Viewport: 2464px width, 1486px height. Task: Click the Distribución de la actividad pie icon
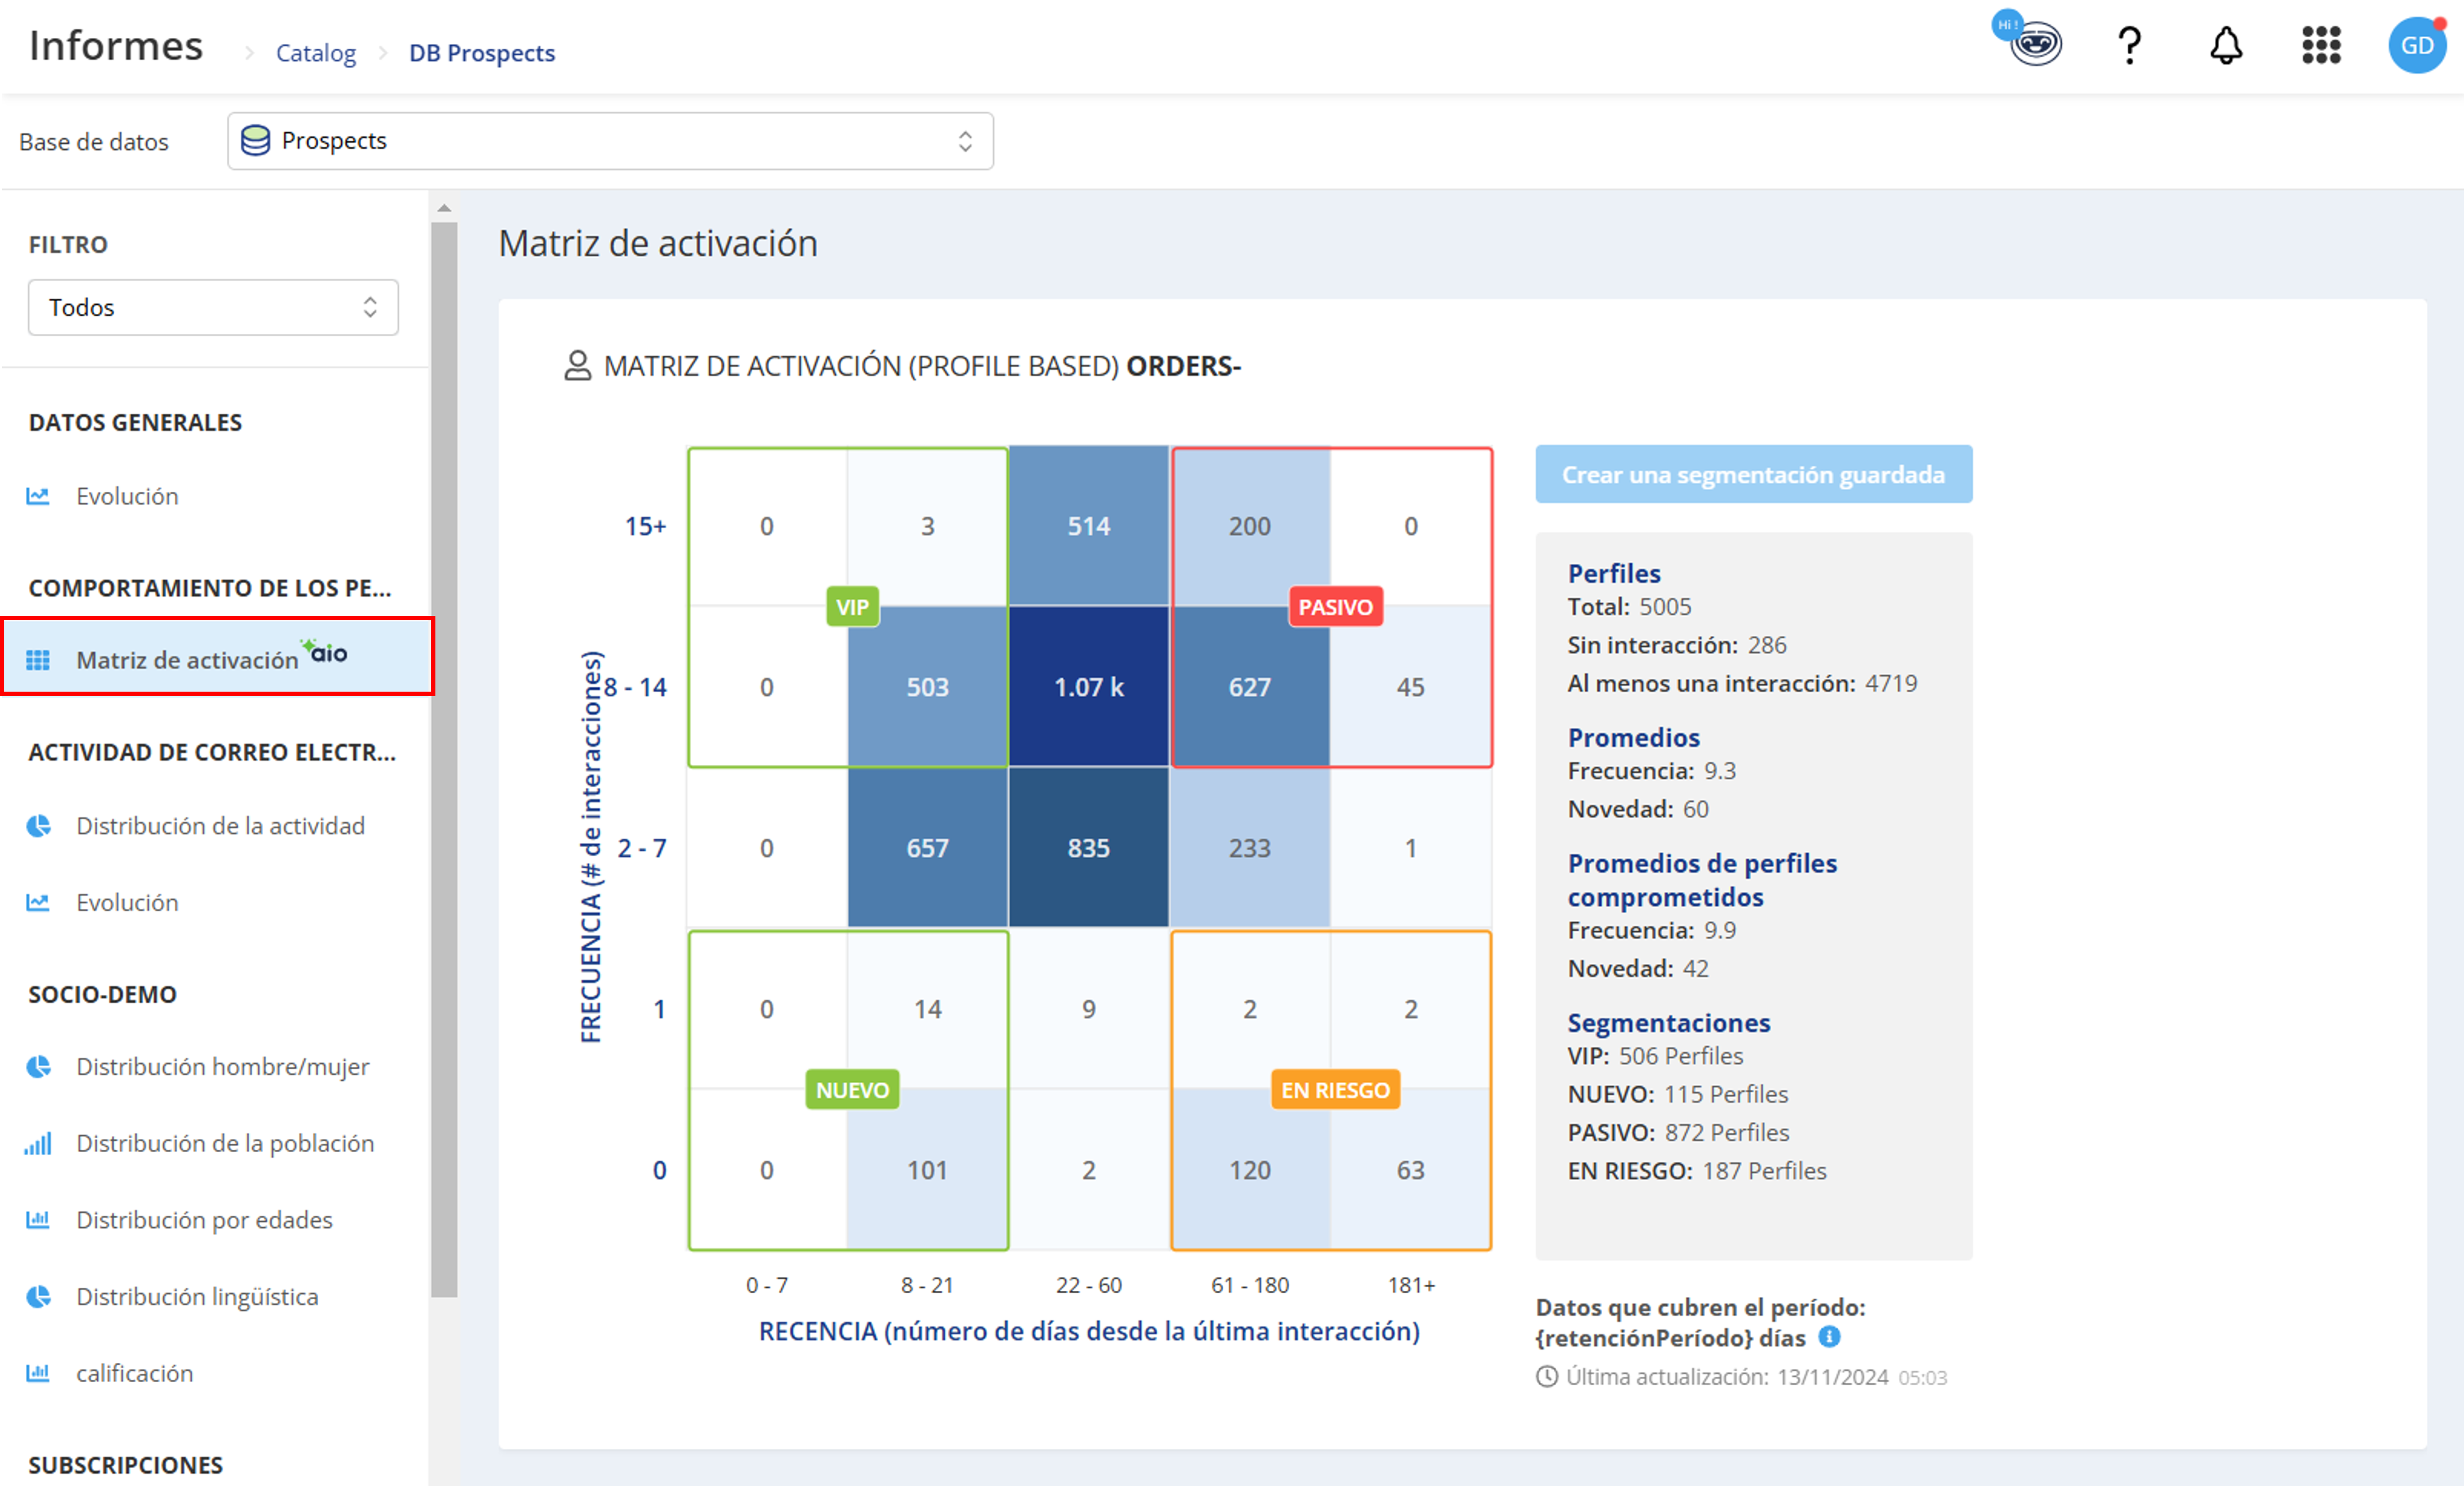[38, 826]
